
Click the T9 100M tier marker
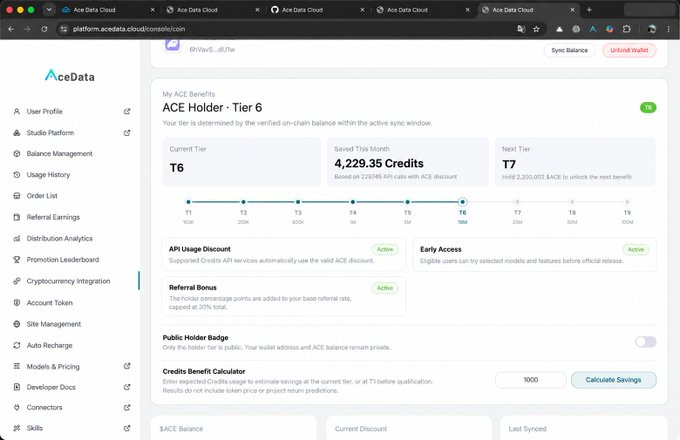tap(627, 202)
